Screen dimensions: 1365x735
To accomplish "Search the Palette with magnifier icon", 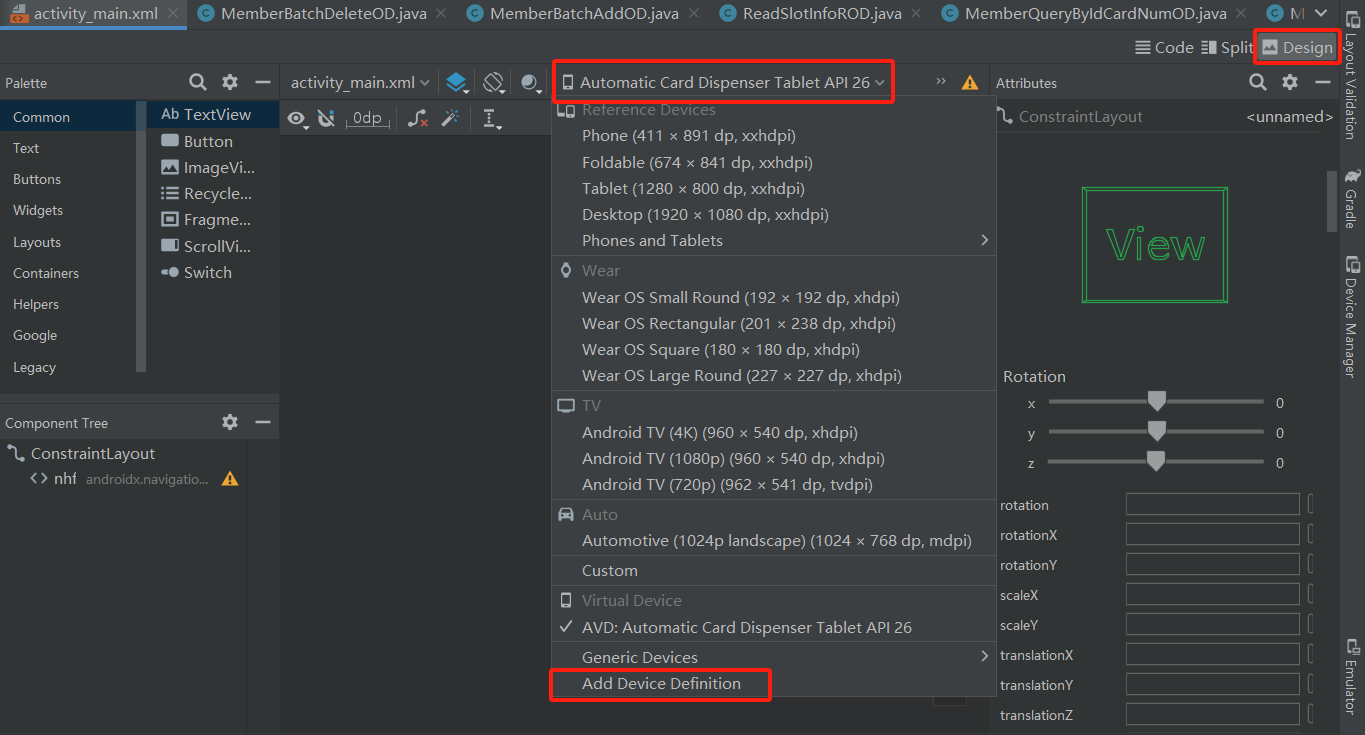I will (x=198, y=82).
